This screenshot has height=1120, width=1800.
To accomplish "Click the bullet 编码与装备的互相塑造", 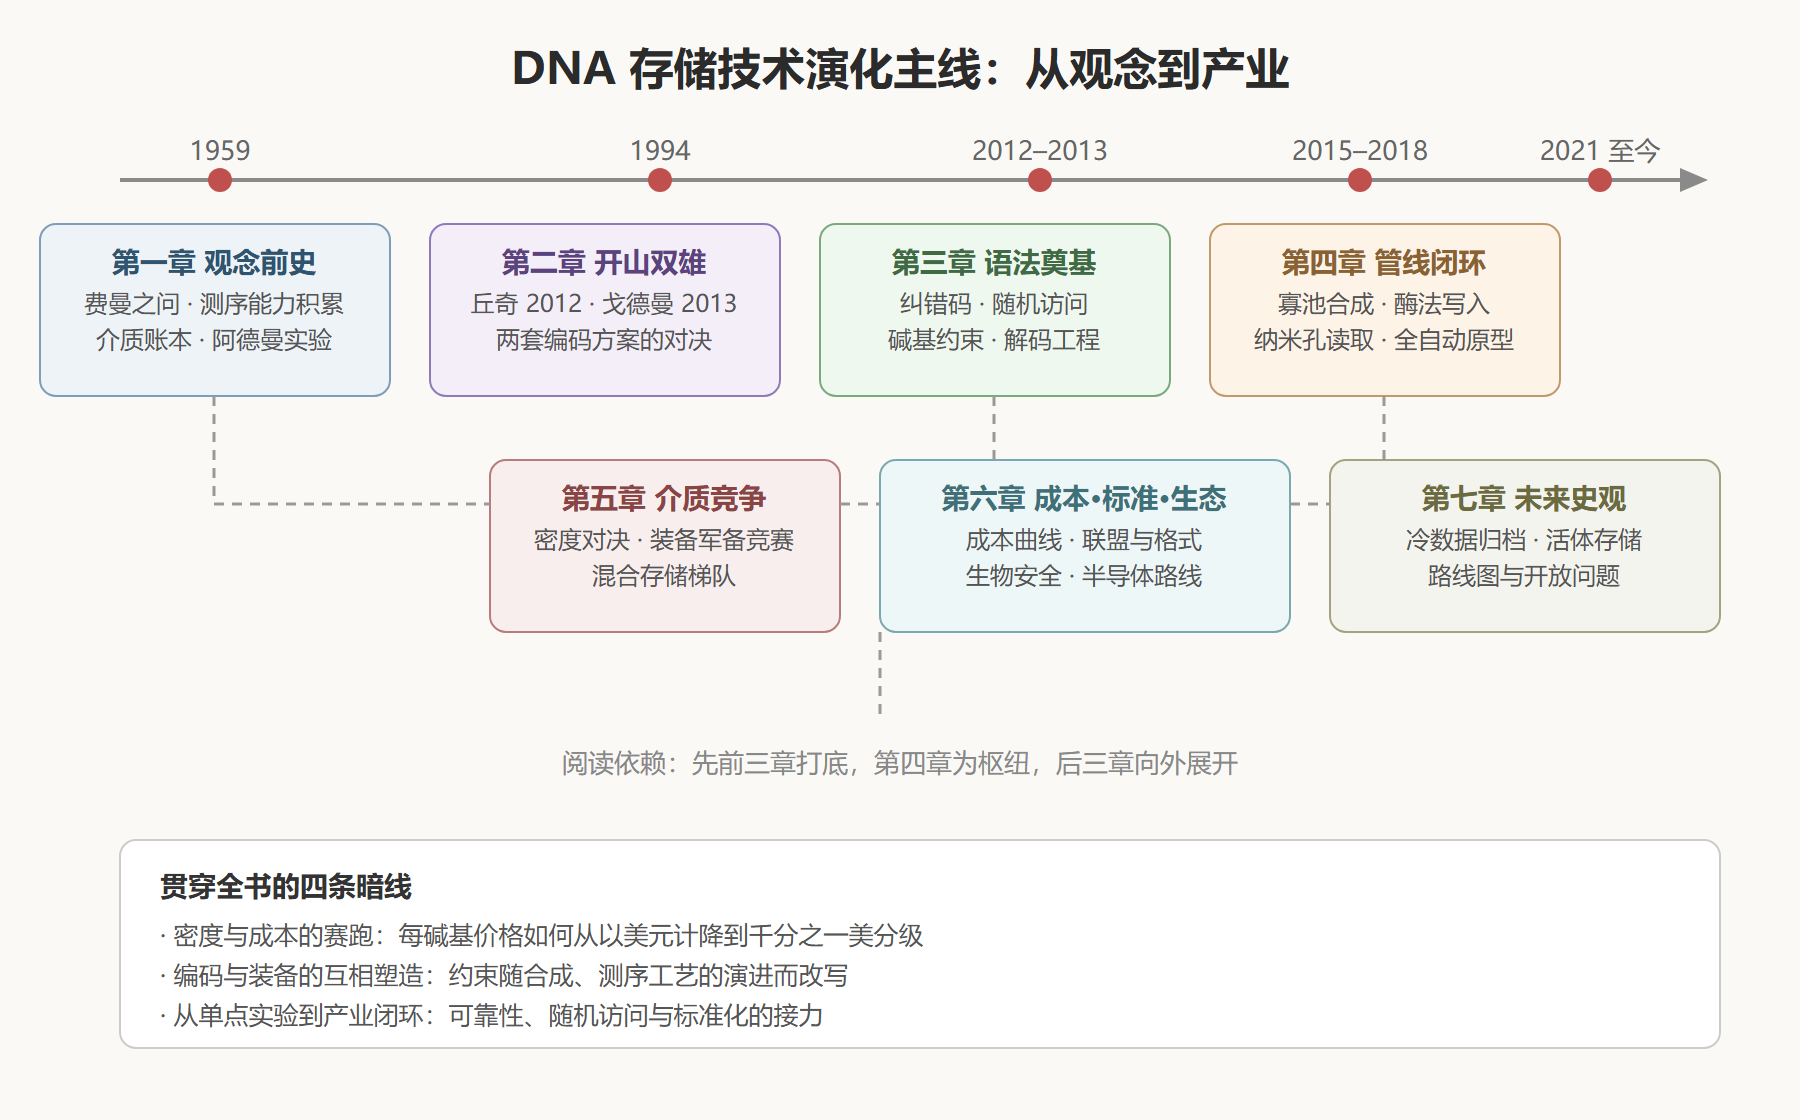I will (x=504, y=976).
